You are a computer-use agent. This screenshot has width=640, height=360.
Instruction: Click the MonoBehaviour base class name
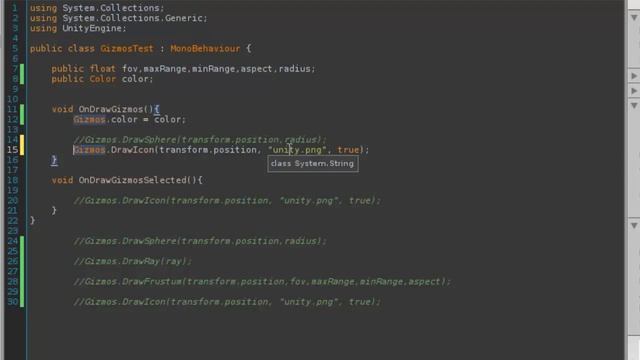(x=205, y=49)
